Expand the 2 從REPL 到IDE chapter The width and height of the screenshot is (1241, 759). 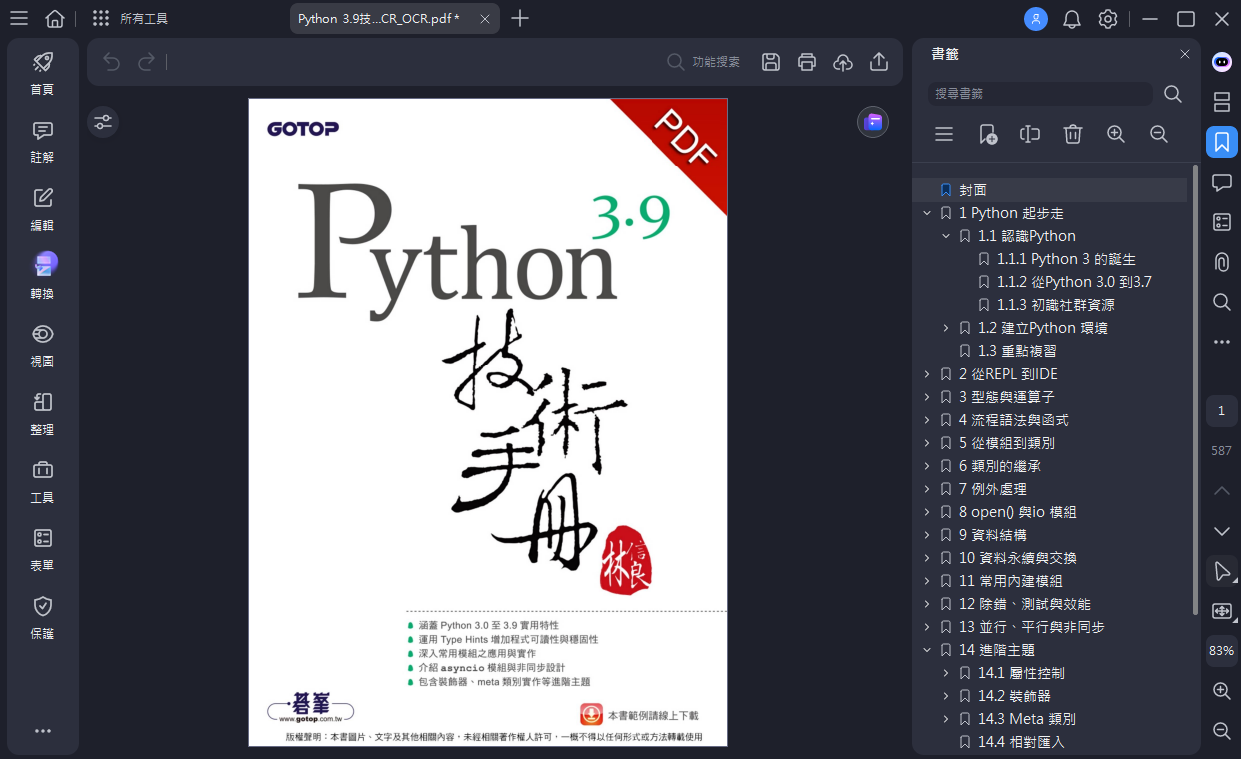tap(927, 374)
